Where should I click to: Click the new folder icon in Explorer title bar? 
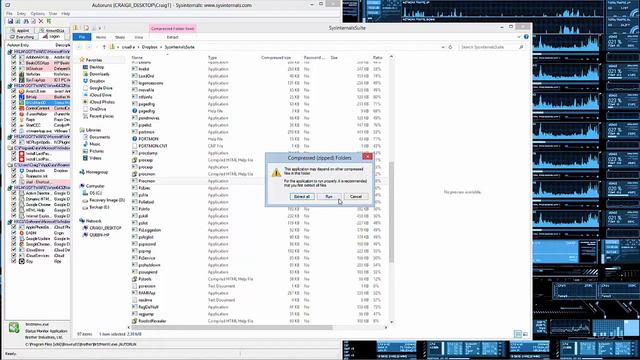(93, 28)
